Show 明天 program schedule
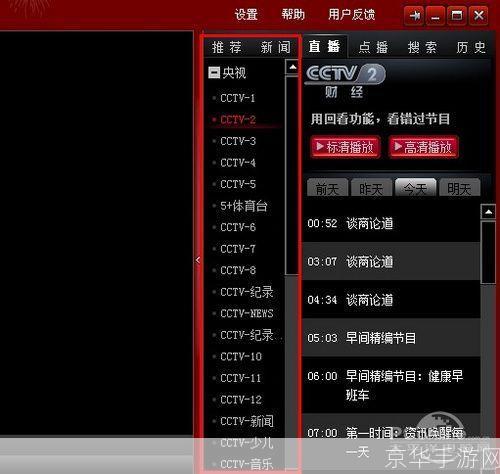 (459, 188)
